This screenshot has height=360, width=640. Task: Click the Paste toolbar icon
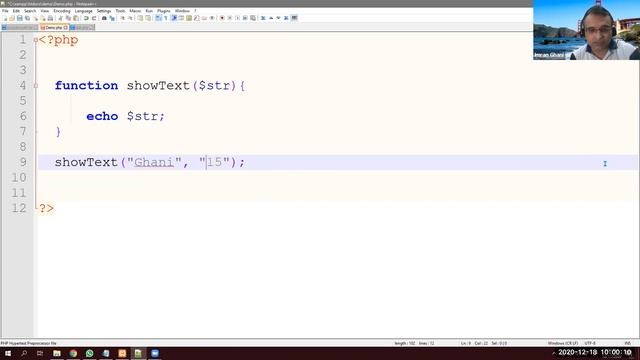pos(76,18)
